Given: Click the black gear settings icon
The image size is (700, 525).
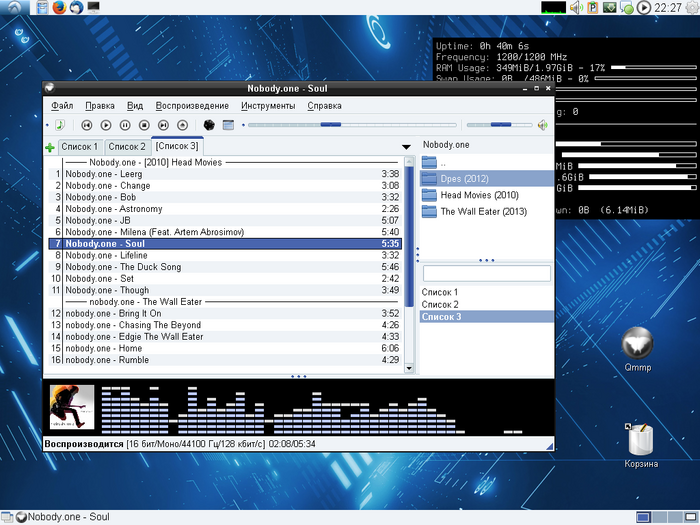Looking at the screenshot, I should pos(209,125).
